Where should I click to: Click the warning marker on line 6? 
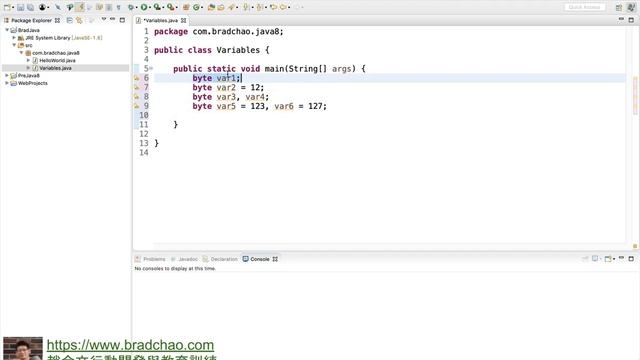click(x=137, y=78)
